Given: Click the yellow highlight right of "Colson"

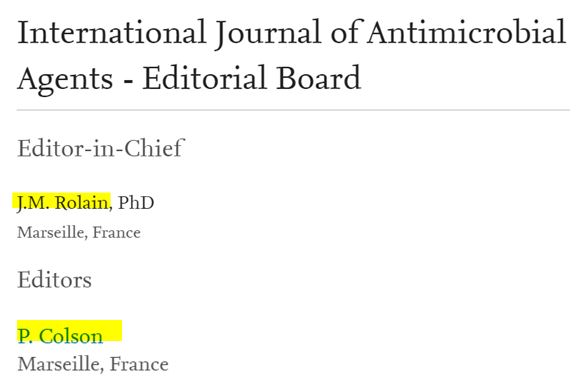Looking at the screenshot, I should pos(113,331).
